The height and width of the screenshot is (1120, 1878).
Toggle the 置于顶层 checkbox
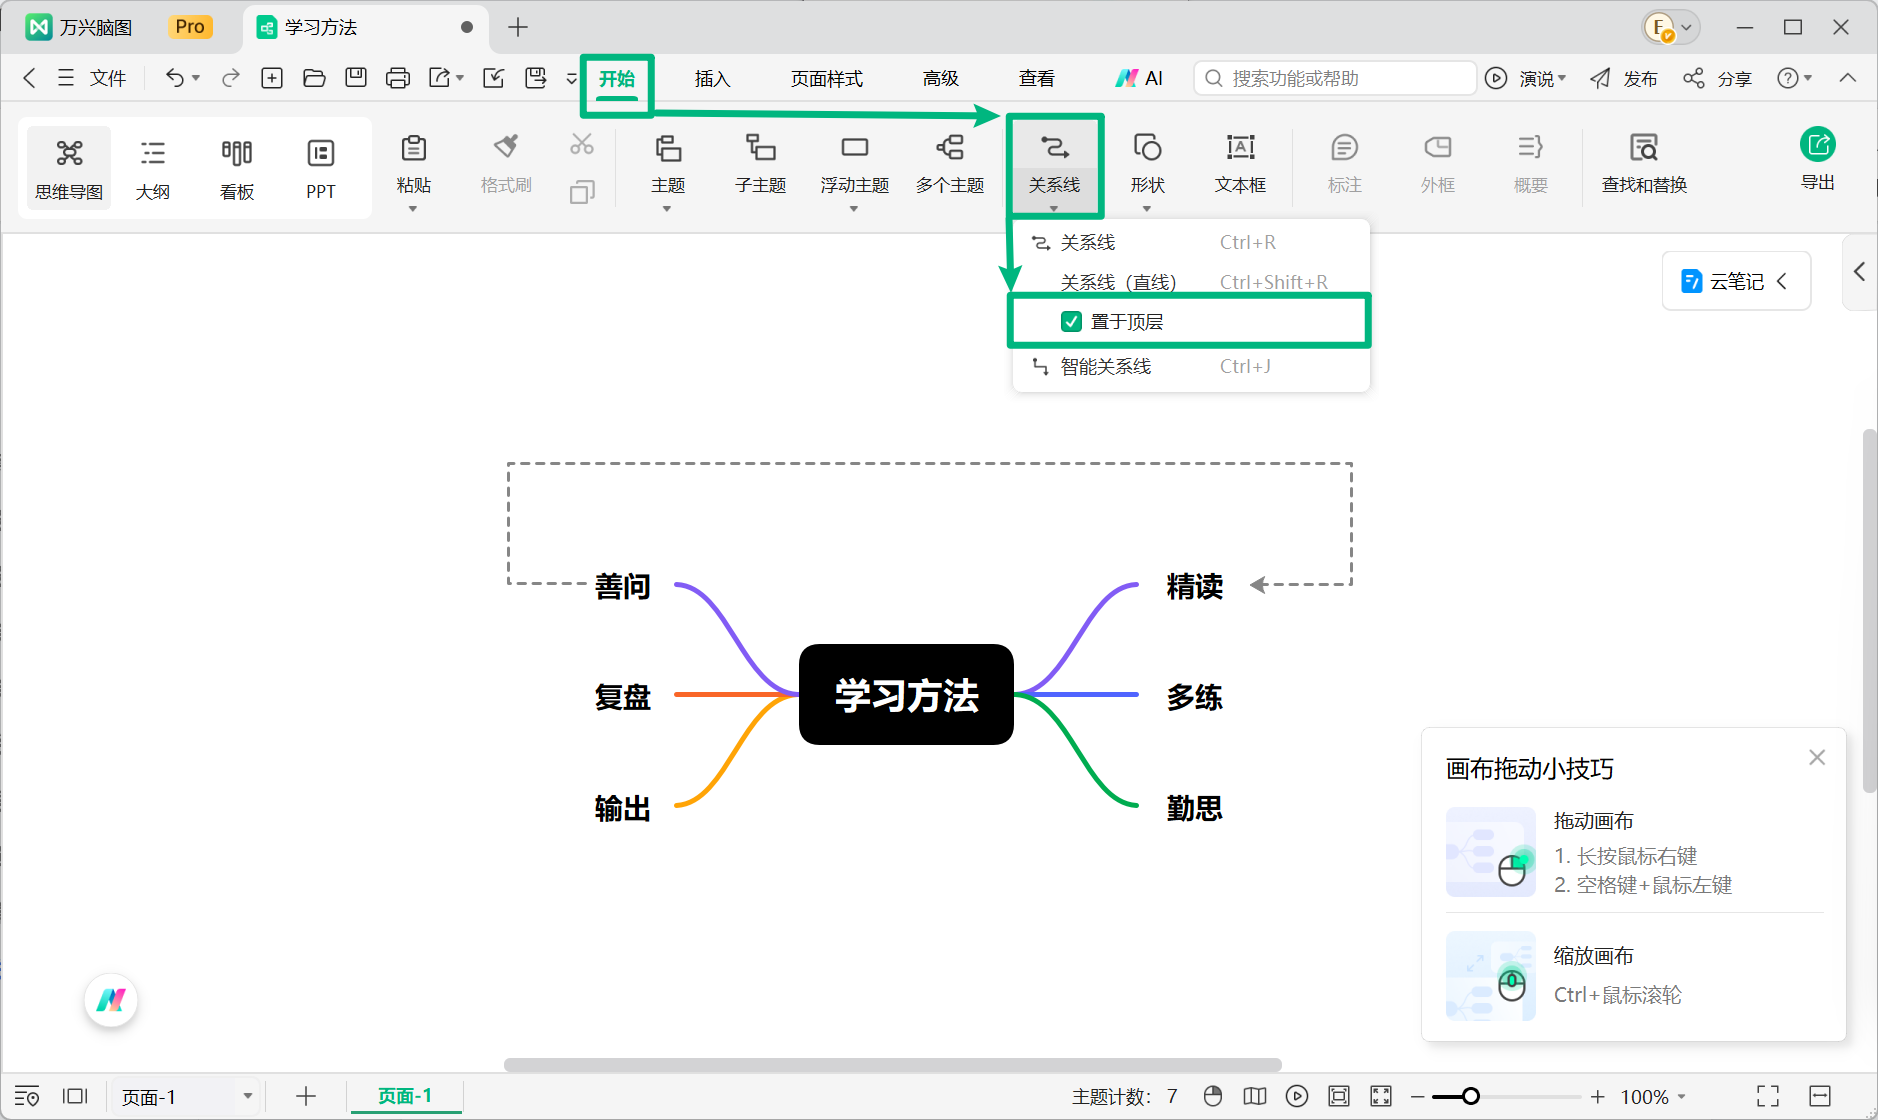pyautogui.click(x=1071, y=321)
